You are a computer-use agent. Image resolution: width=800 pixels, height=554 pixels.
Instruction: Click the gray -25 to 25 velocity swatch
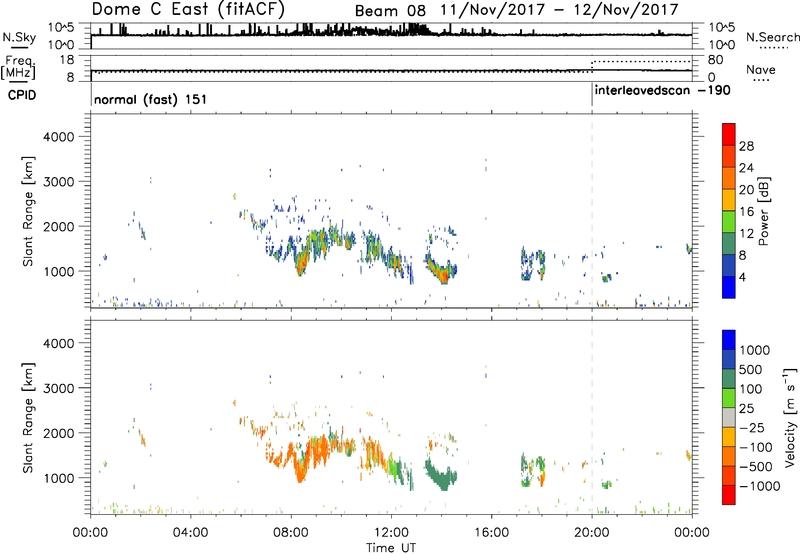point(729,417)
